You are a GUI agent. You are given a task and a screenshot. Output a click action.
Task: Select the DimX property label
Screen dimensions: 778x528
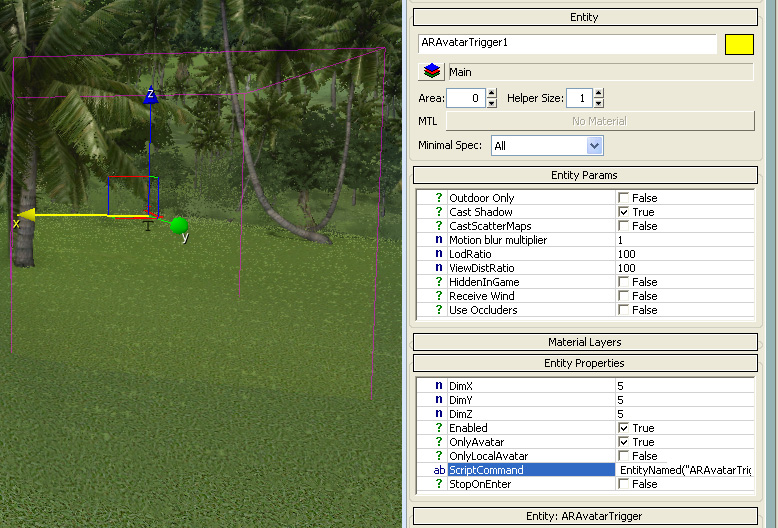(x=460, y=386)
